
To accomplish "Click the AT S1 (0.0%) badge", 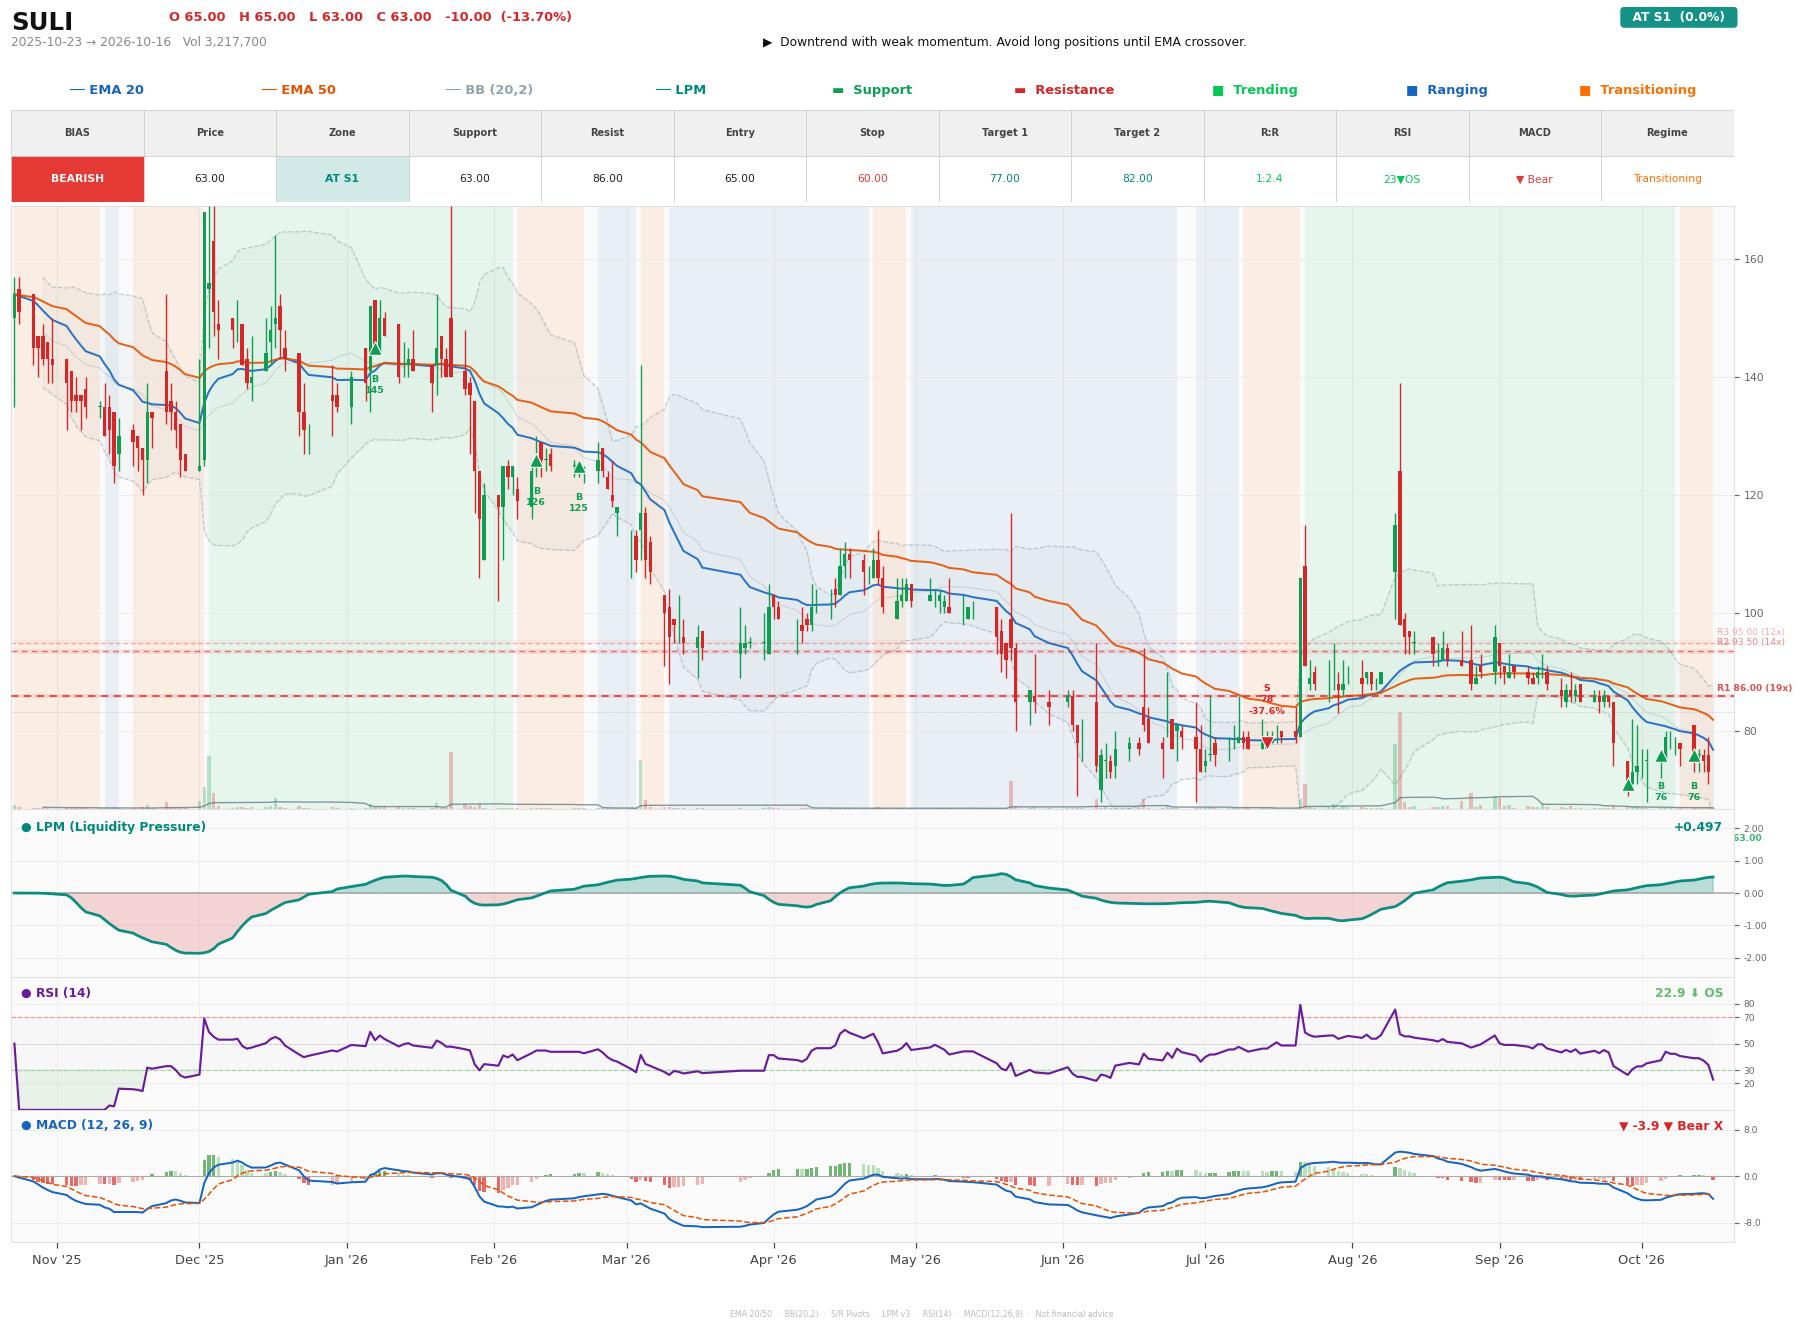I will tap(1678, 17).
